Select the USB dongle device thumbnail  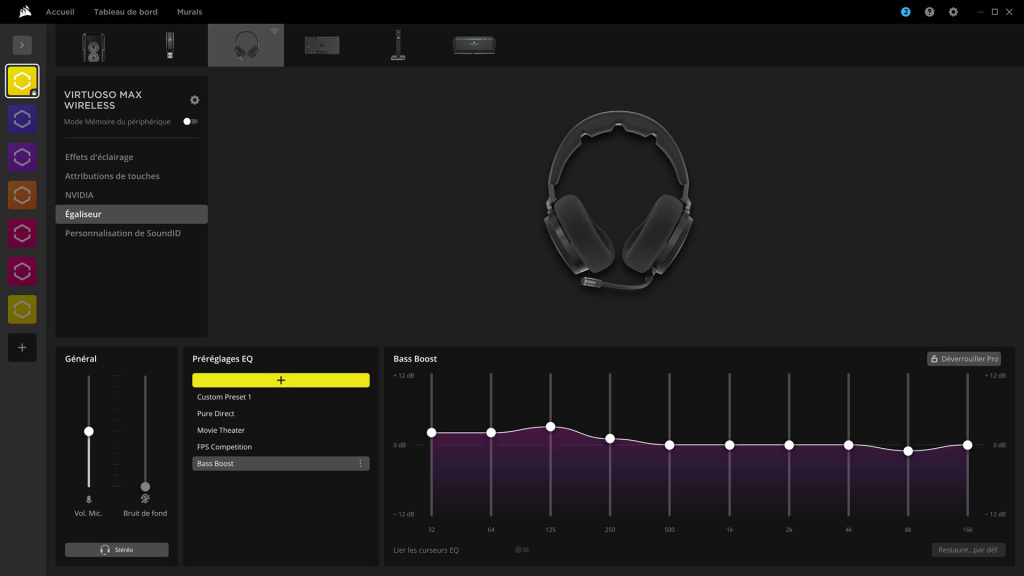[x=170, y=46]
